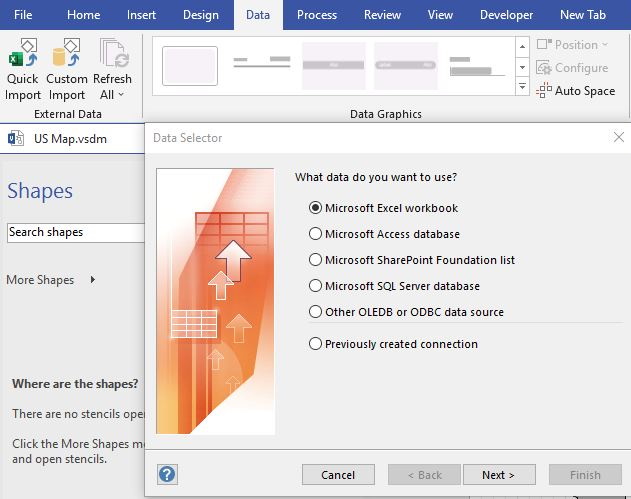Expand the More Shapes arrow

(93, 280)
